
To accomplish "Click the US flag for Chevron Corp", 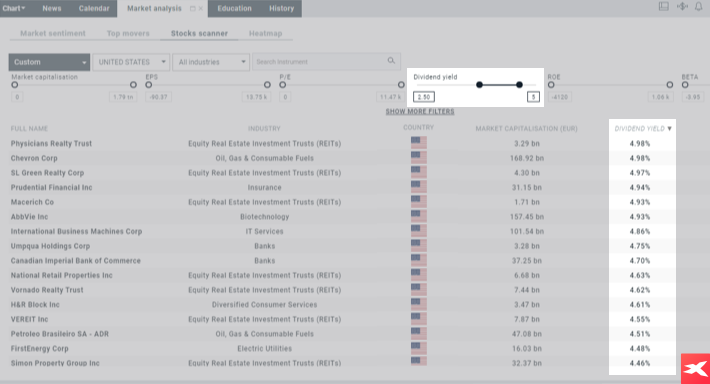I will 419,158.
